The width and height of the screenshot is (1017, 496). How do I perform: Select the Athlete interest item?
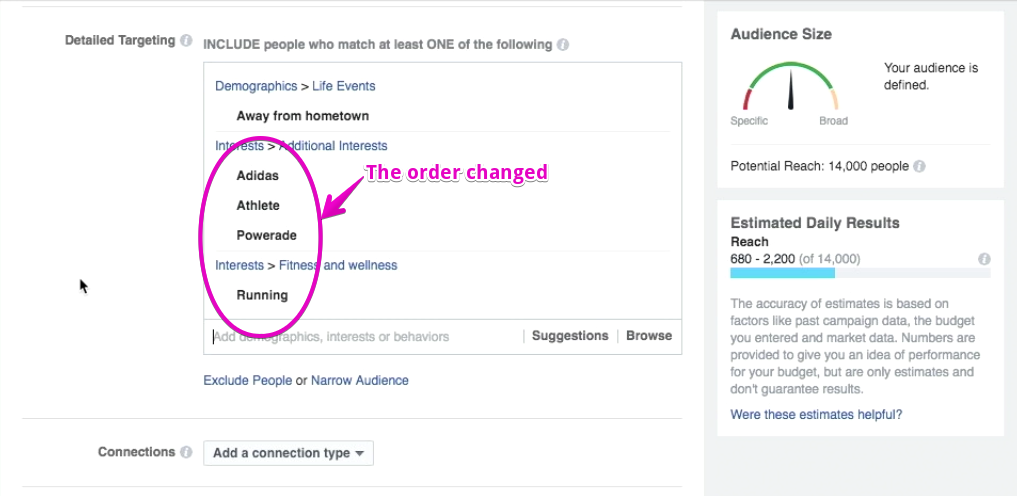[258, 206]
